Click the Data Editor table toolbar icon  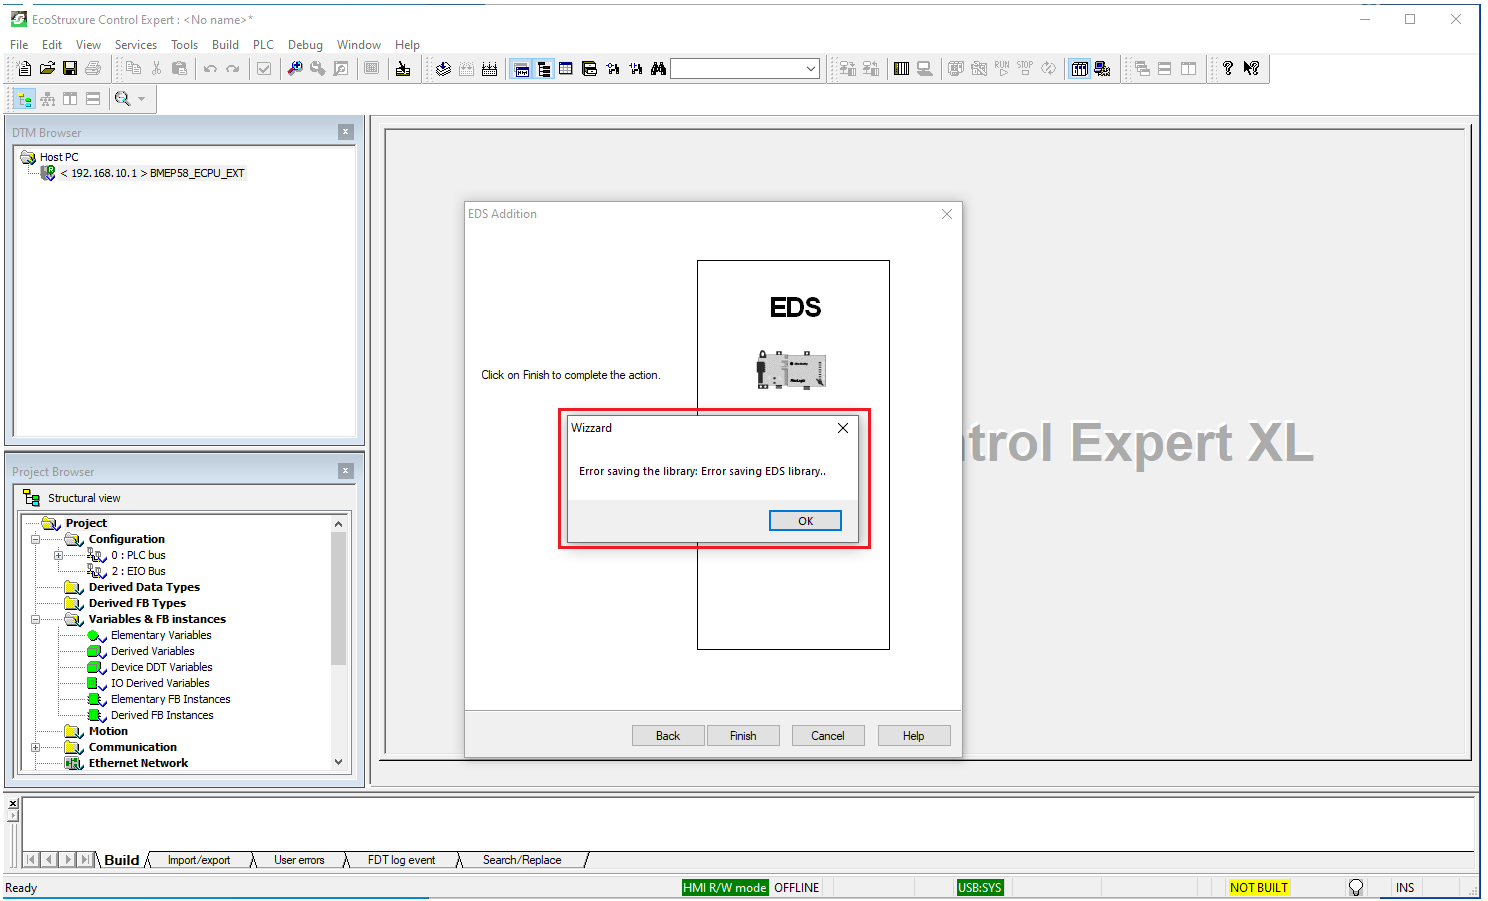[566, 69]
